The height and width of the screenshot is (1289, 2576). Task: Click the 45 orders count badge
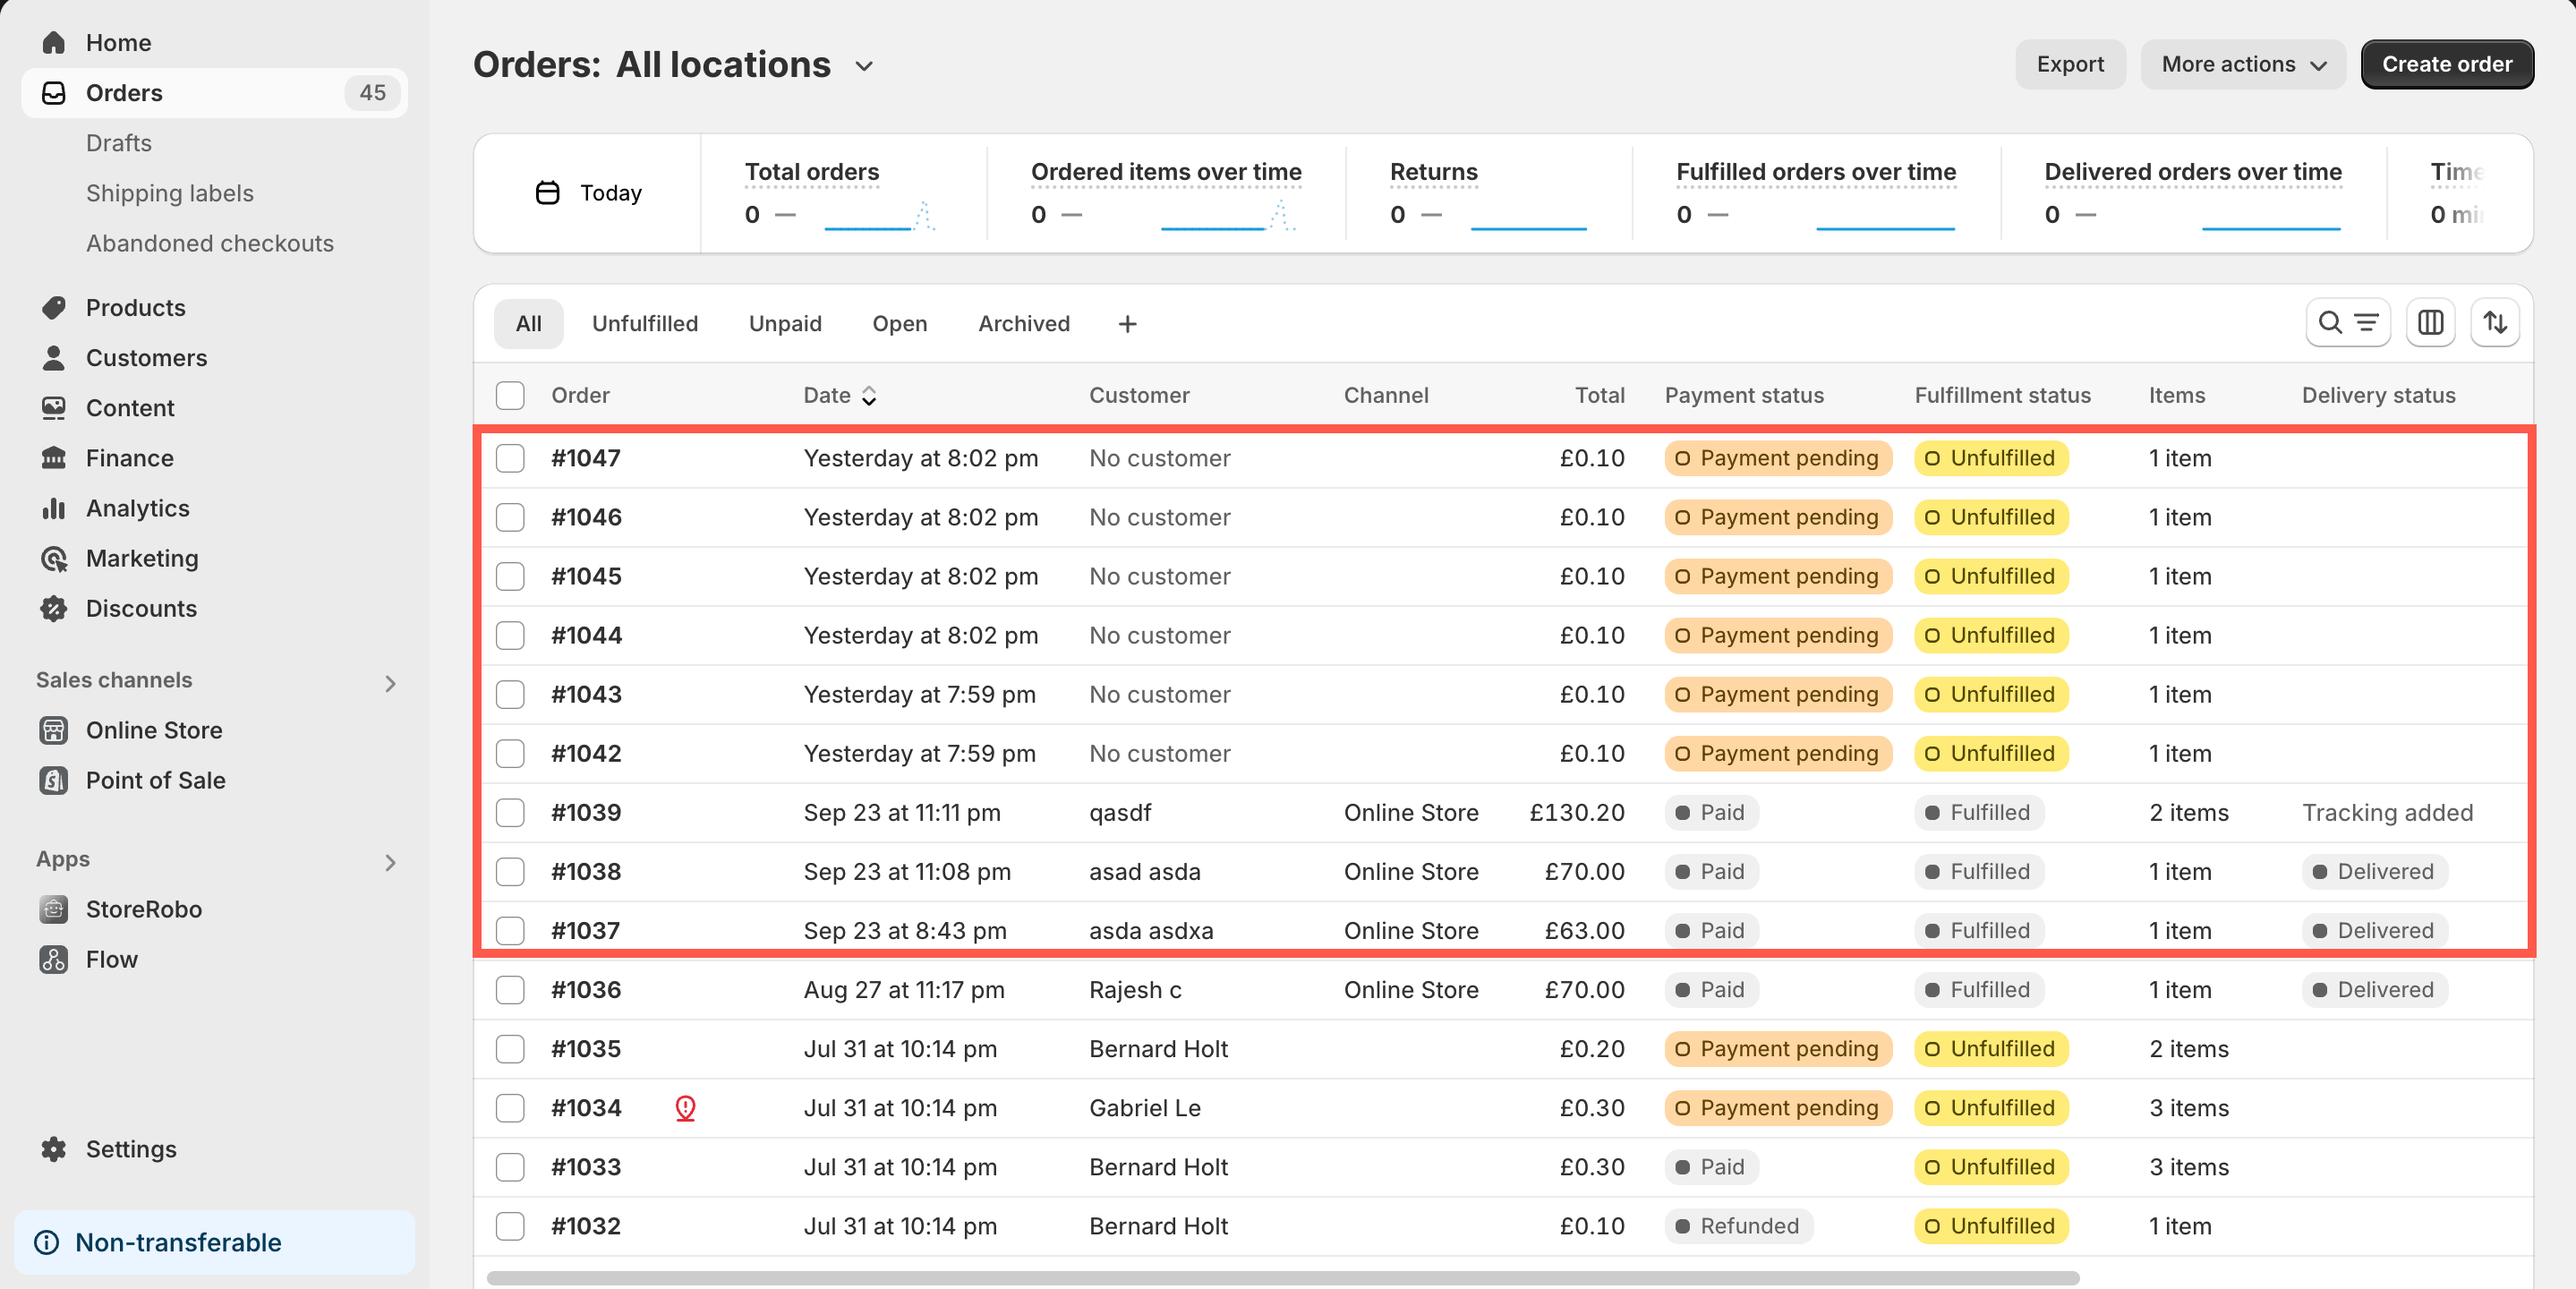372,93
